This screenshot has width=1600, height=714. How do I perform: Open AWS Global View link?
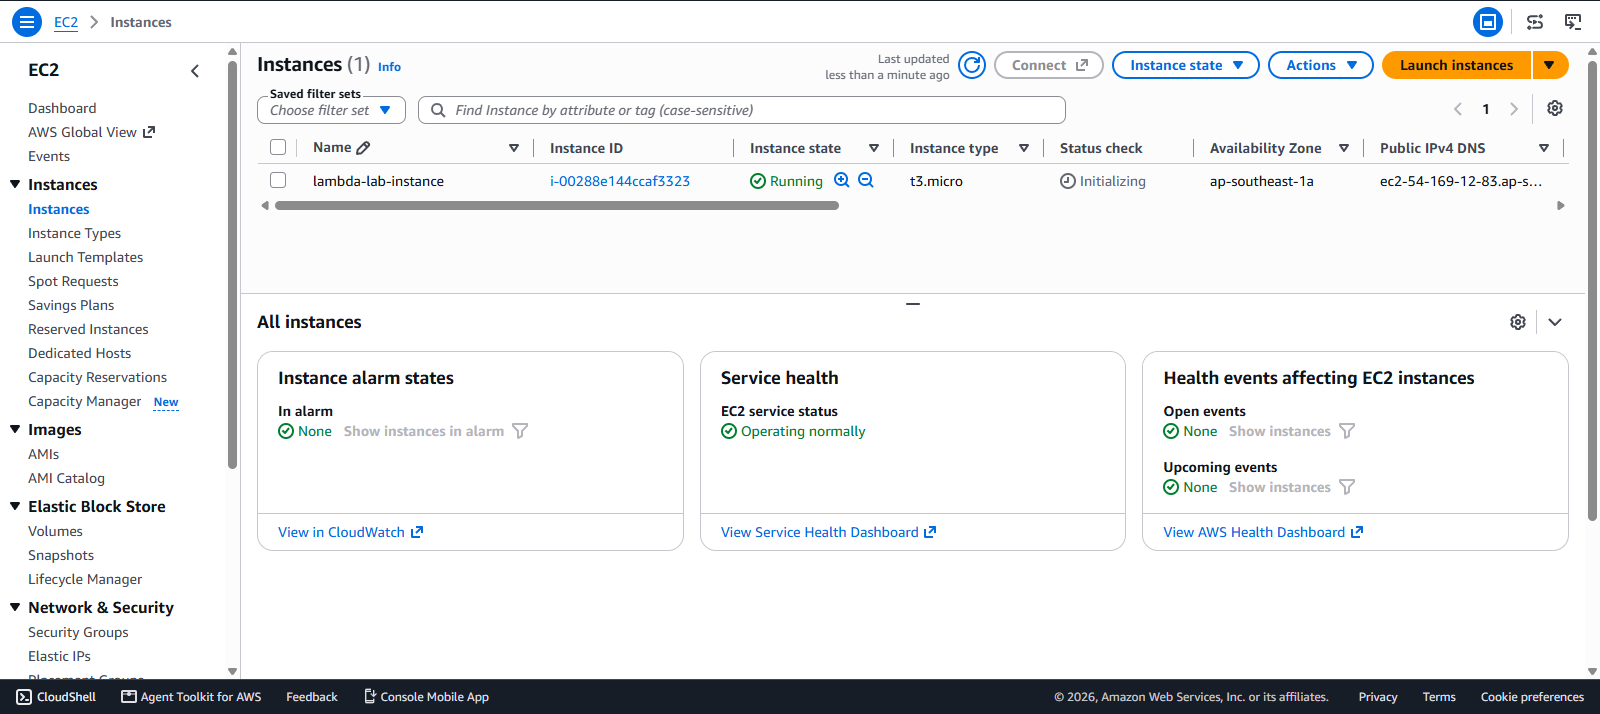[x=91, y=132]
